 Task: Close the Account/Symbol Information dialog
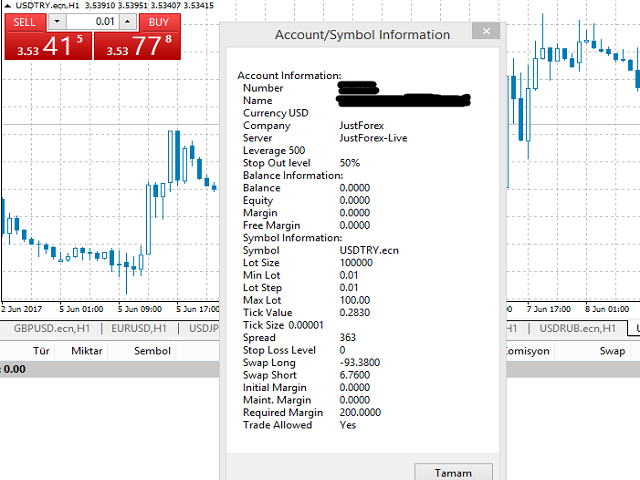[486, 31]
